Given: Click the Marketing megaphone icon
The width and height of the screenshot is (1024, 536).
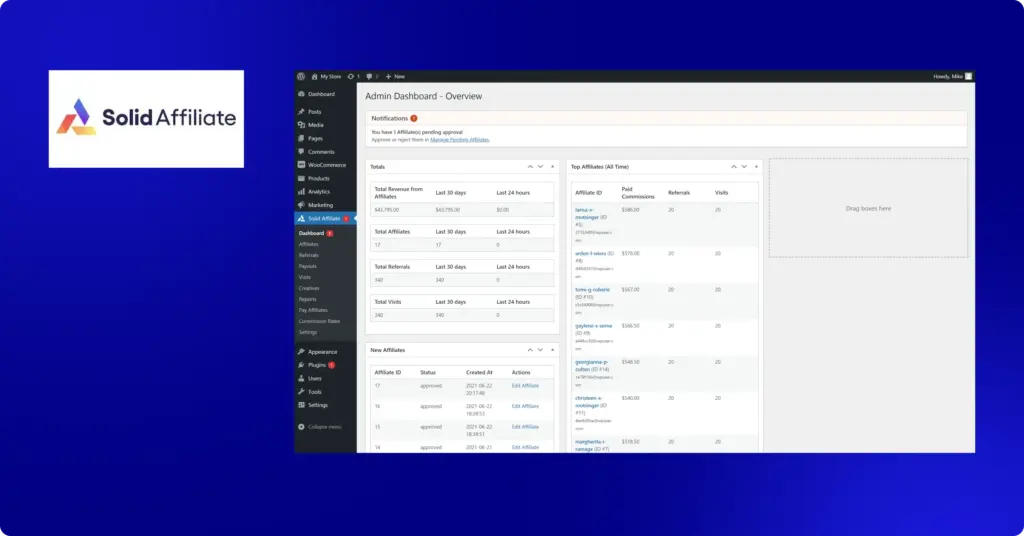Looking at the screenshot, I should point(301,205).
